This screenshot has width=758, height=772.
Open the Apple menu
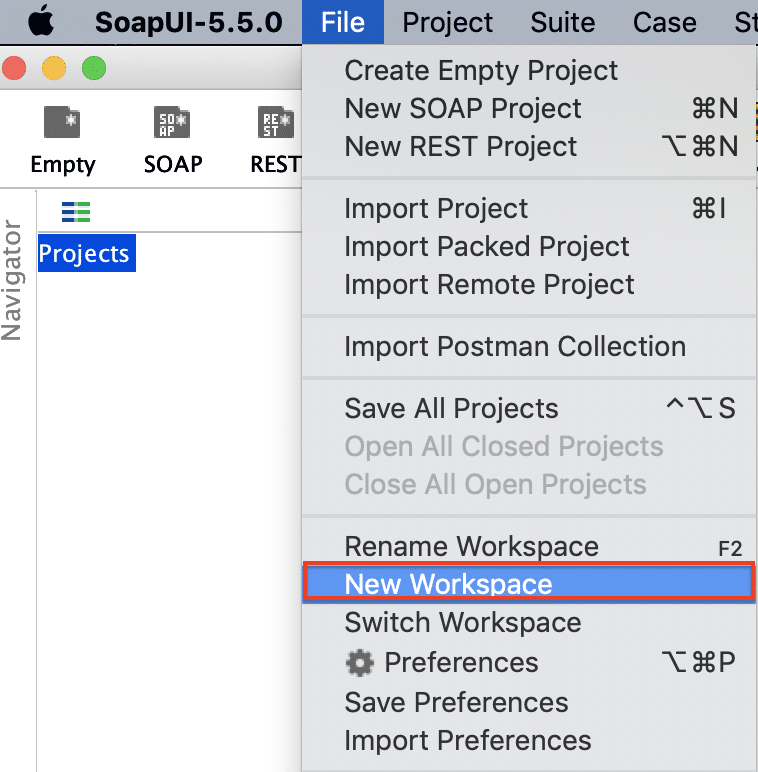41,21
